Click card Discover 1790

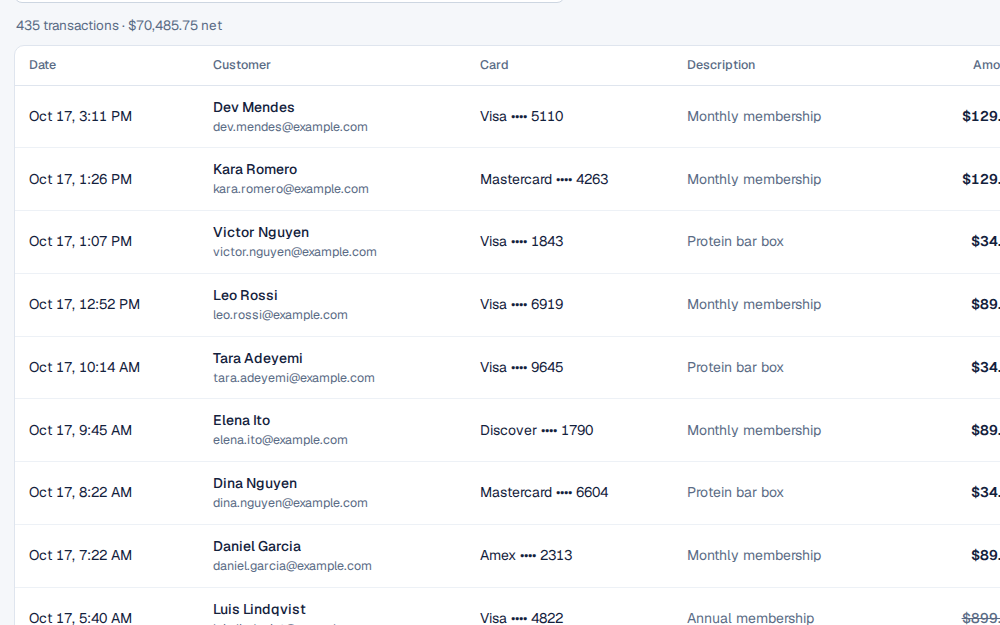pos(536,430)
